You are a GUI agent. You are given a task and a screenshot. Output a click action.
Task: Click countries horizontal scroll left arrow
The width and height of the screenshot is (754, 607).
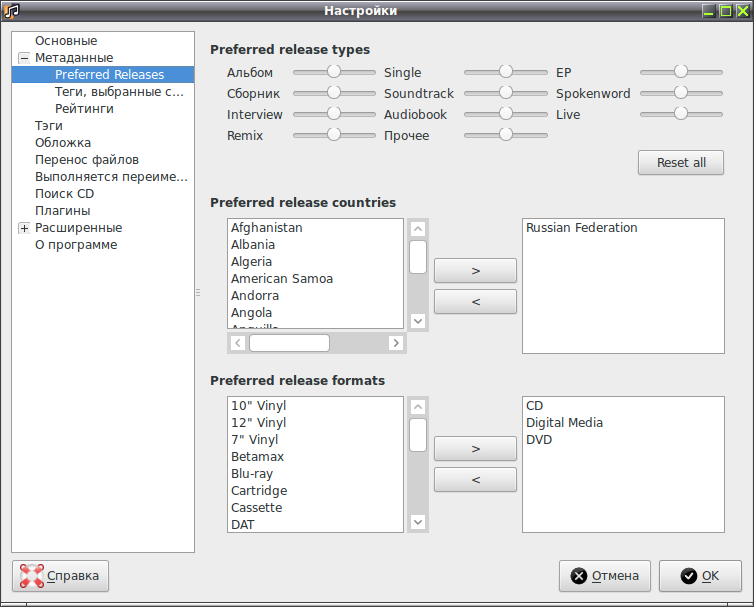click(238, 343)
